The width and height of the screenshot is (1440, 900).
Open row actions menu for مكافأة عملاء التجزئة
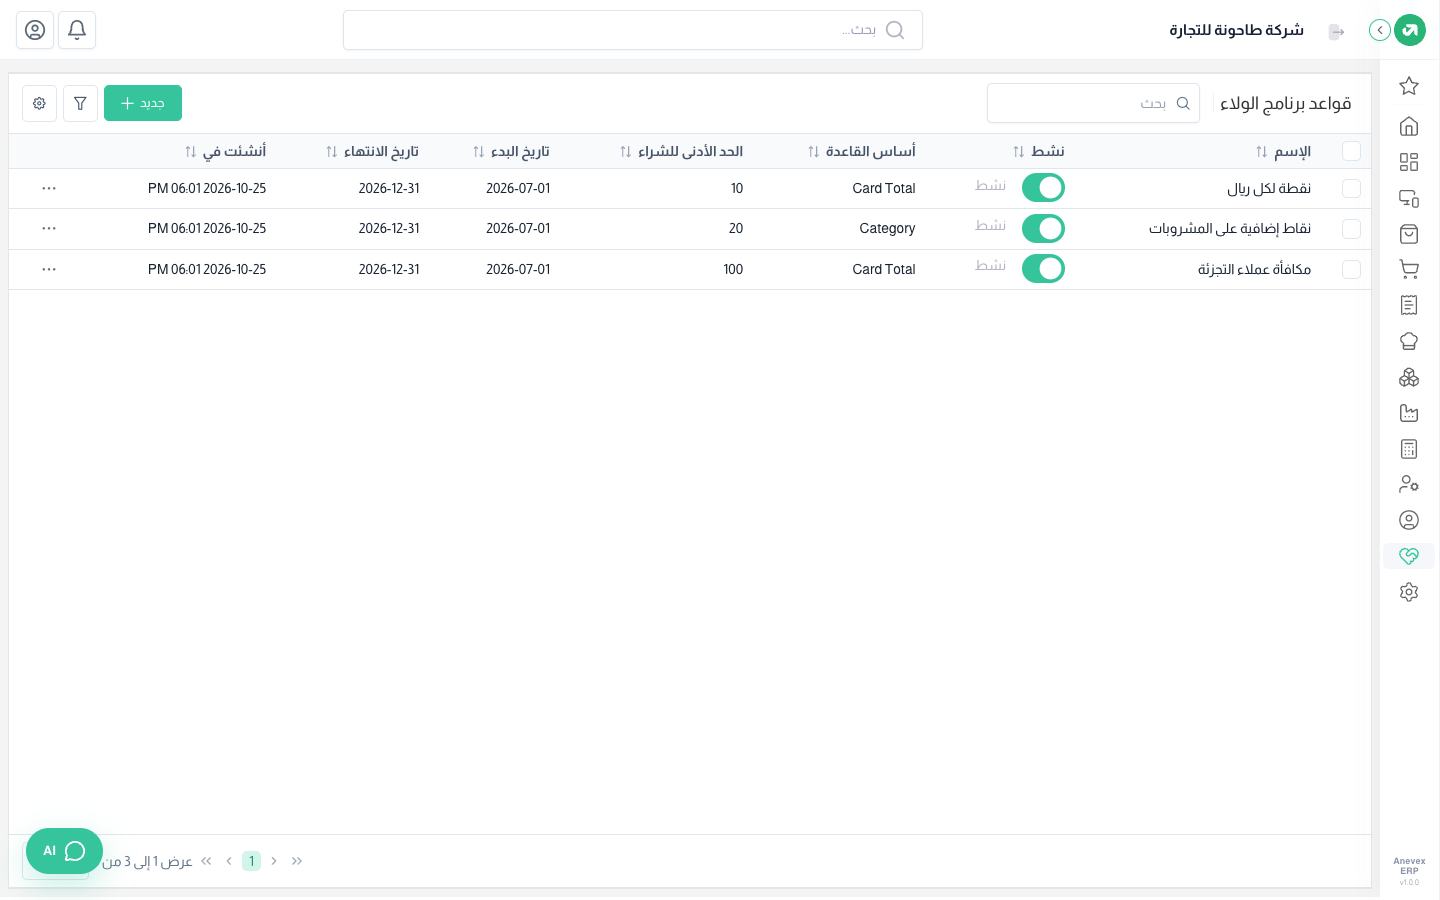[49, 269]
